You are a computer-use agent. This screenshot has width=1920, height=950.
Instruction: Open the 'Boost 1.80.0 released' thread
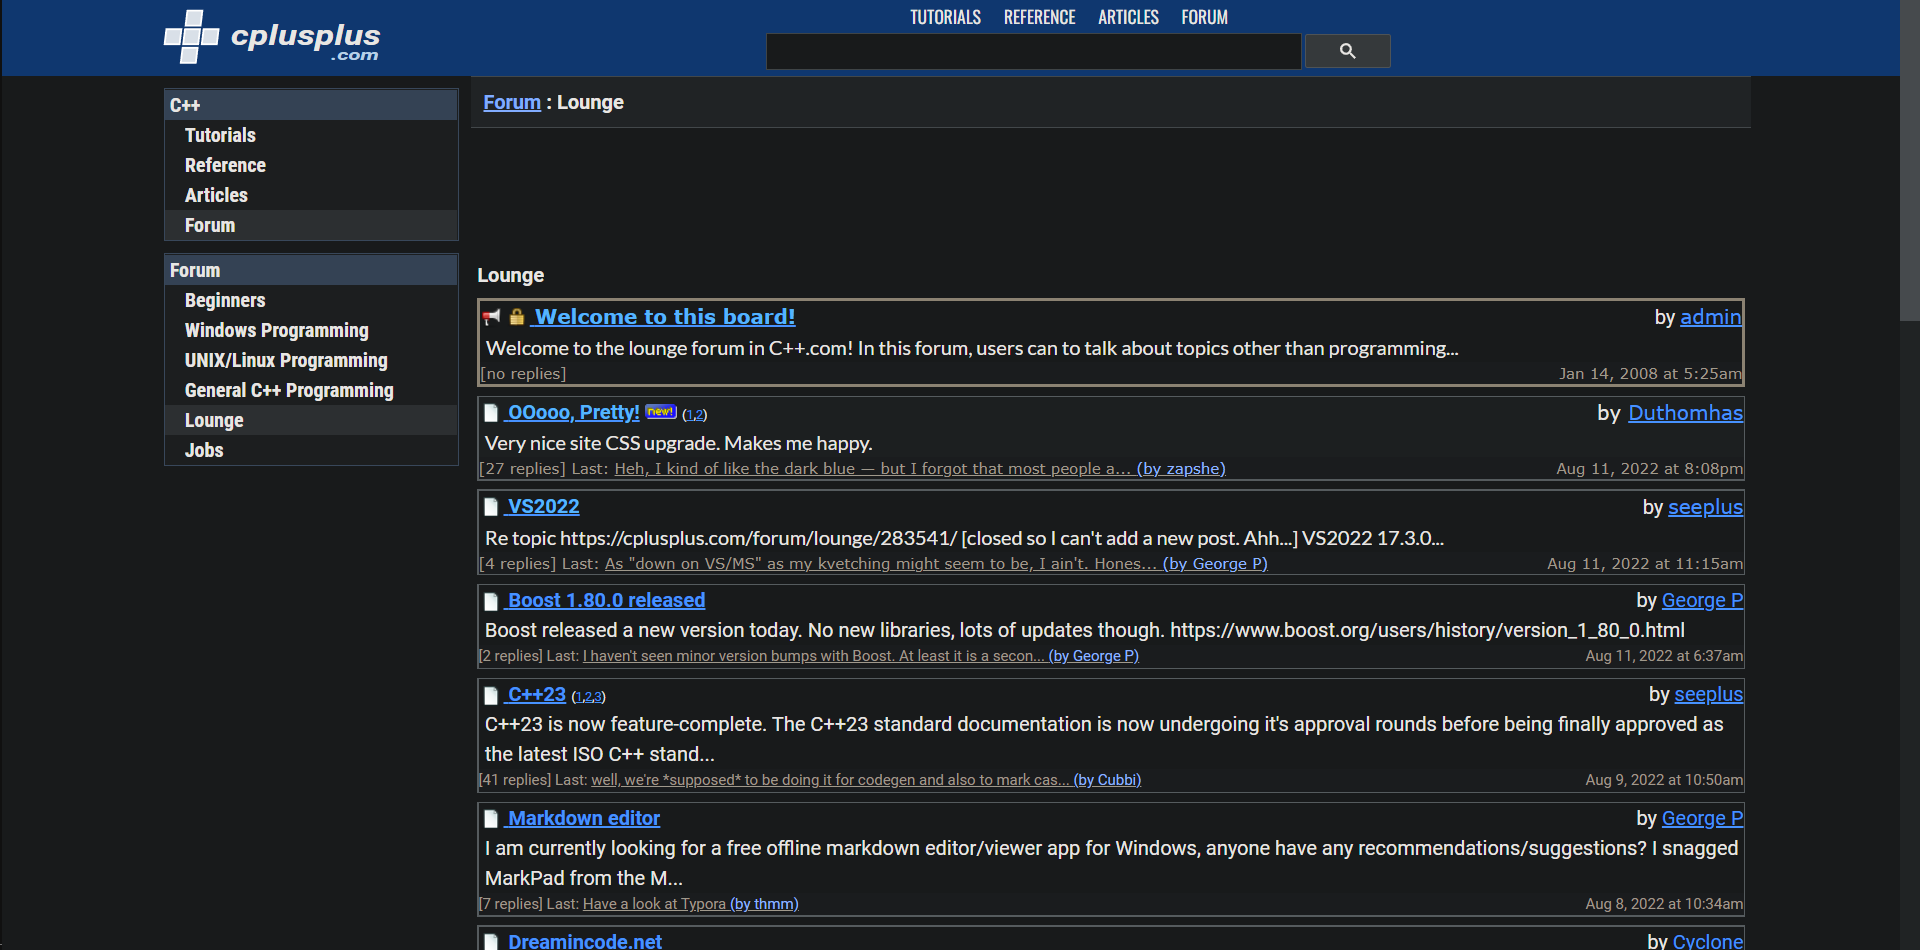(x=606, y=601)
